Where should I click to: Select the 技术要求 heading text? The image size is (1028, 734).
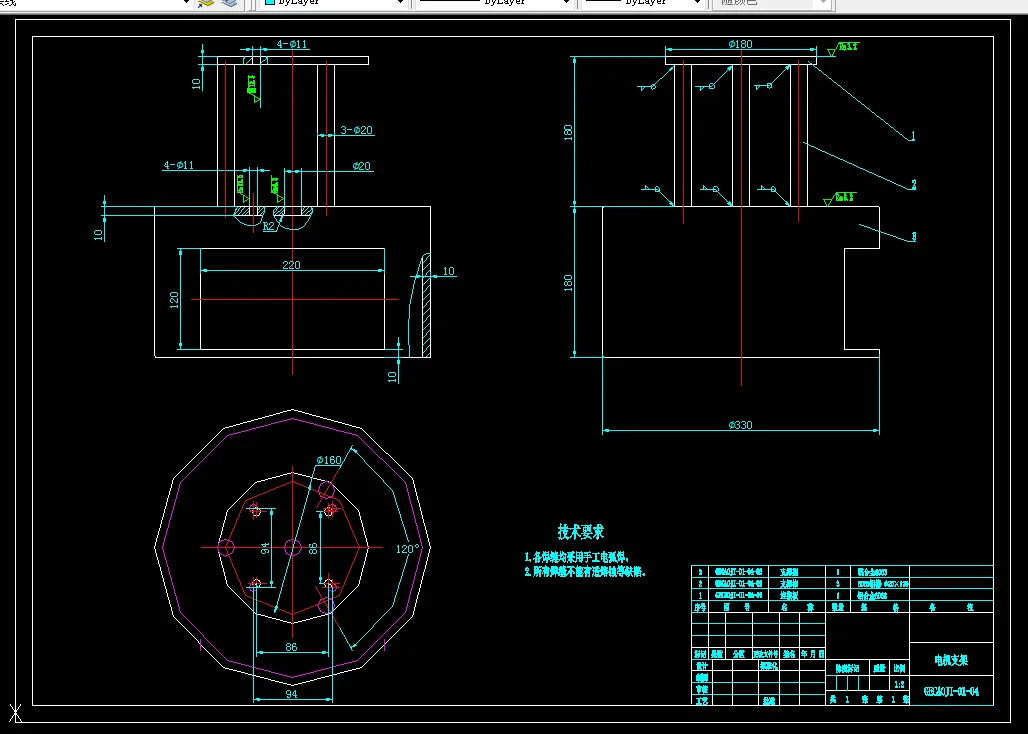581,531
